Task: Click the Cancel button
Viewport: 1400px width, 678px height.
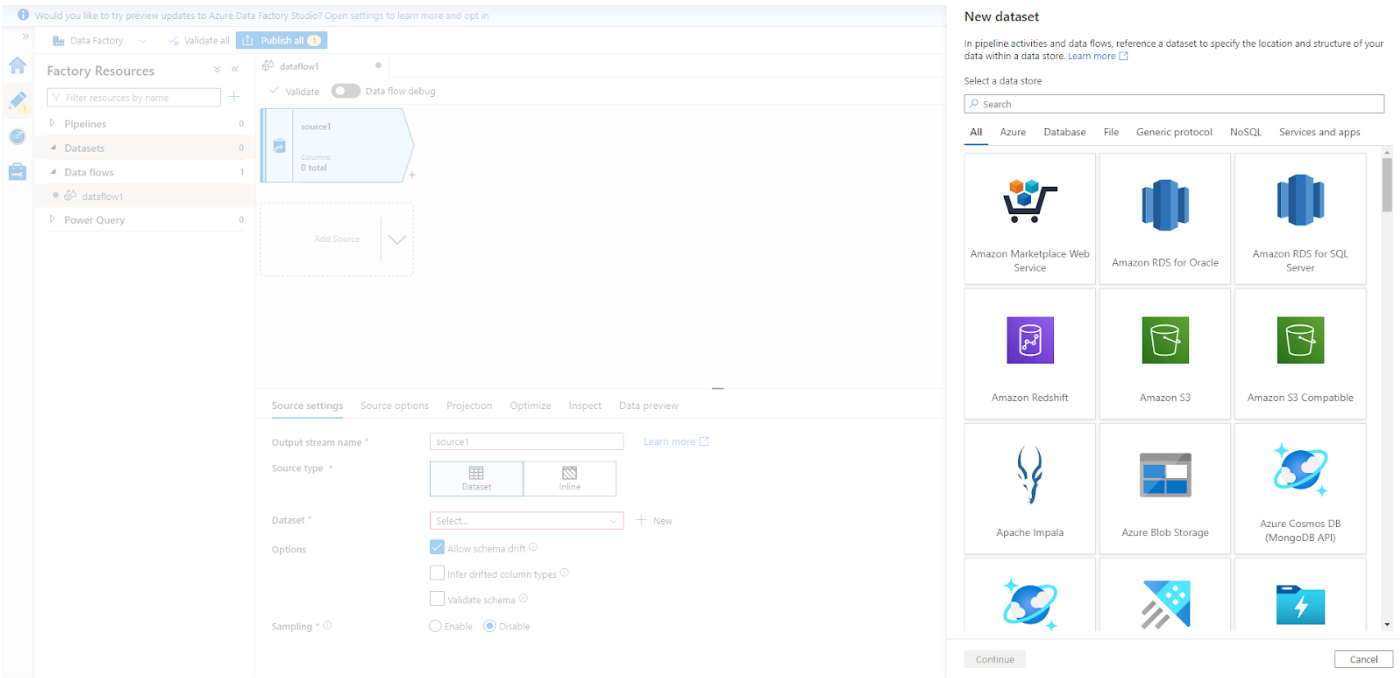Action: pos(1363,659)
